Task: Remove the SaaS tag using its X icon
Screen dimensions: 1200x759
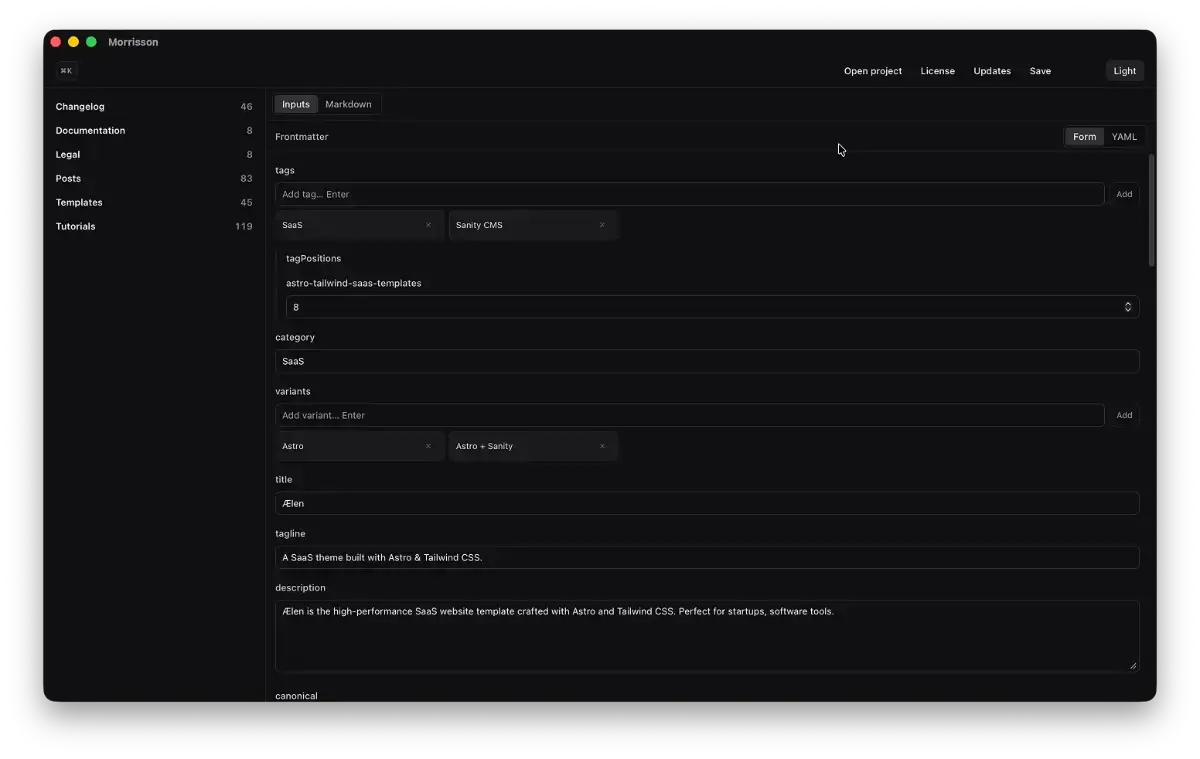Action: pos(428,225)
